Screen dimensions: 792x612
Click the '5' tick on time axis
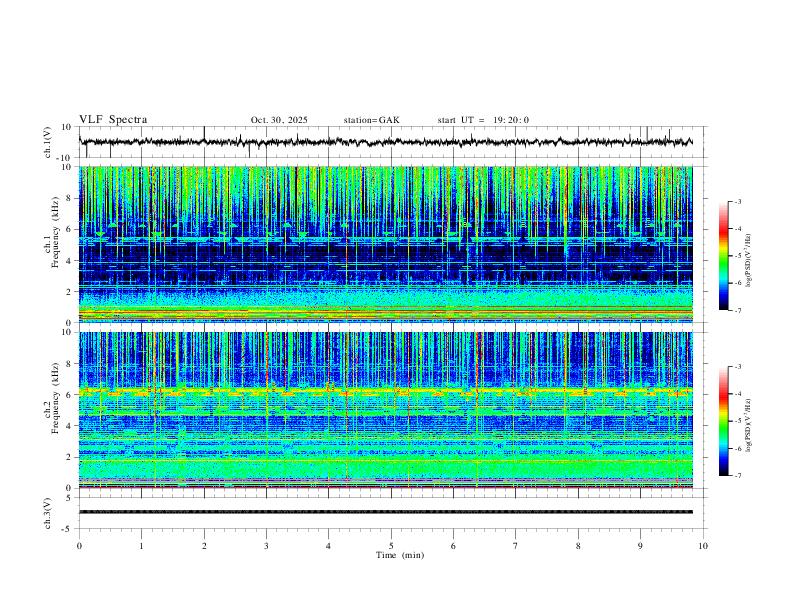[391, 546]
